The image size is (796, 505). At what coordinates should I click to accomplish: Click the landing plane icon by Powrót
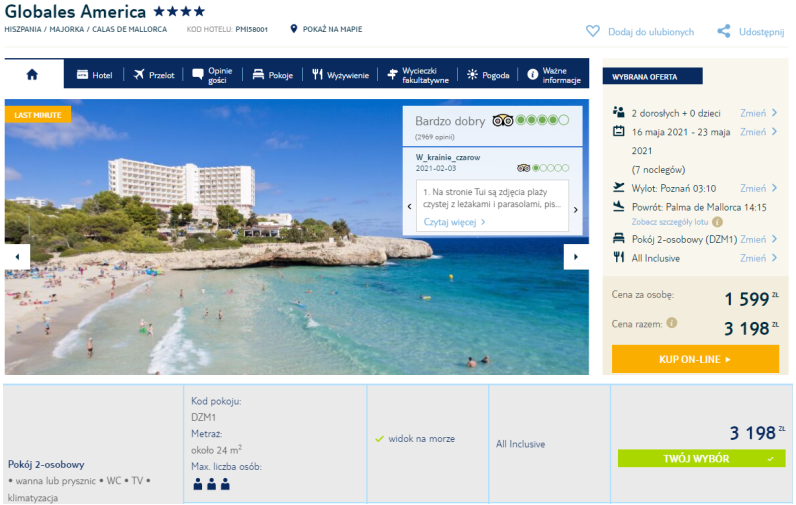tap(618, 206)
